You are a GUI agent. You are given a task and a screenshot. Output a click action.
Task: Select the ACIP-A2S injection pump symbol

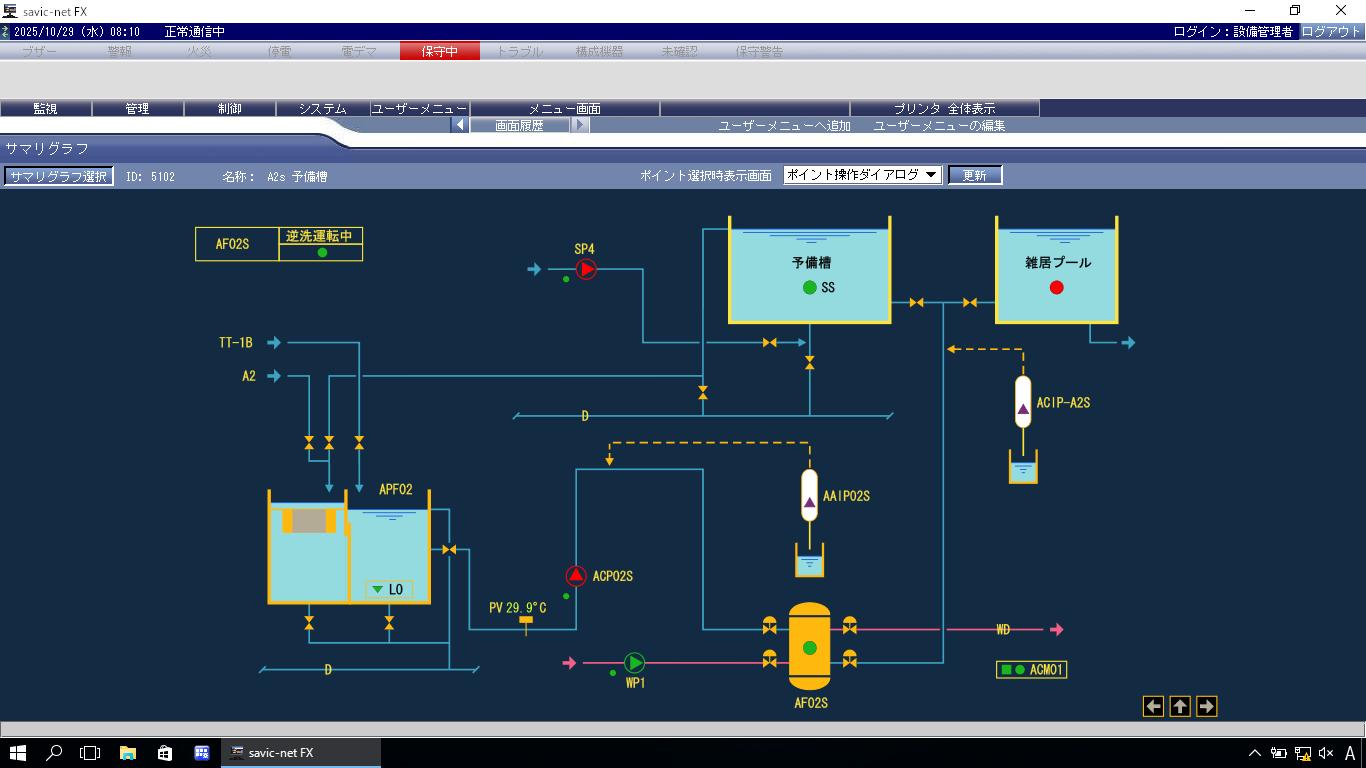pos(1022,402)
